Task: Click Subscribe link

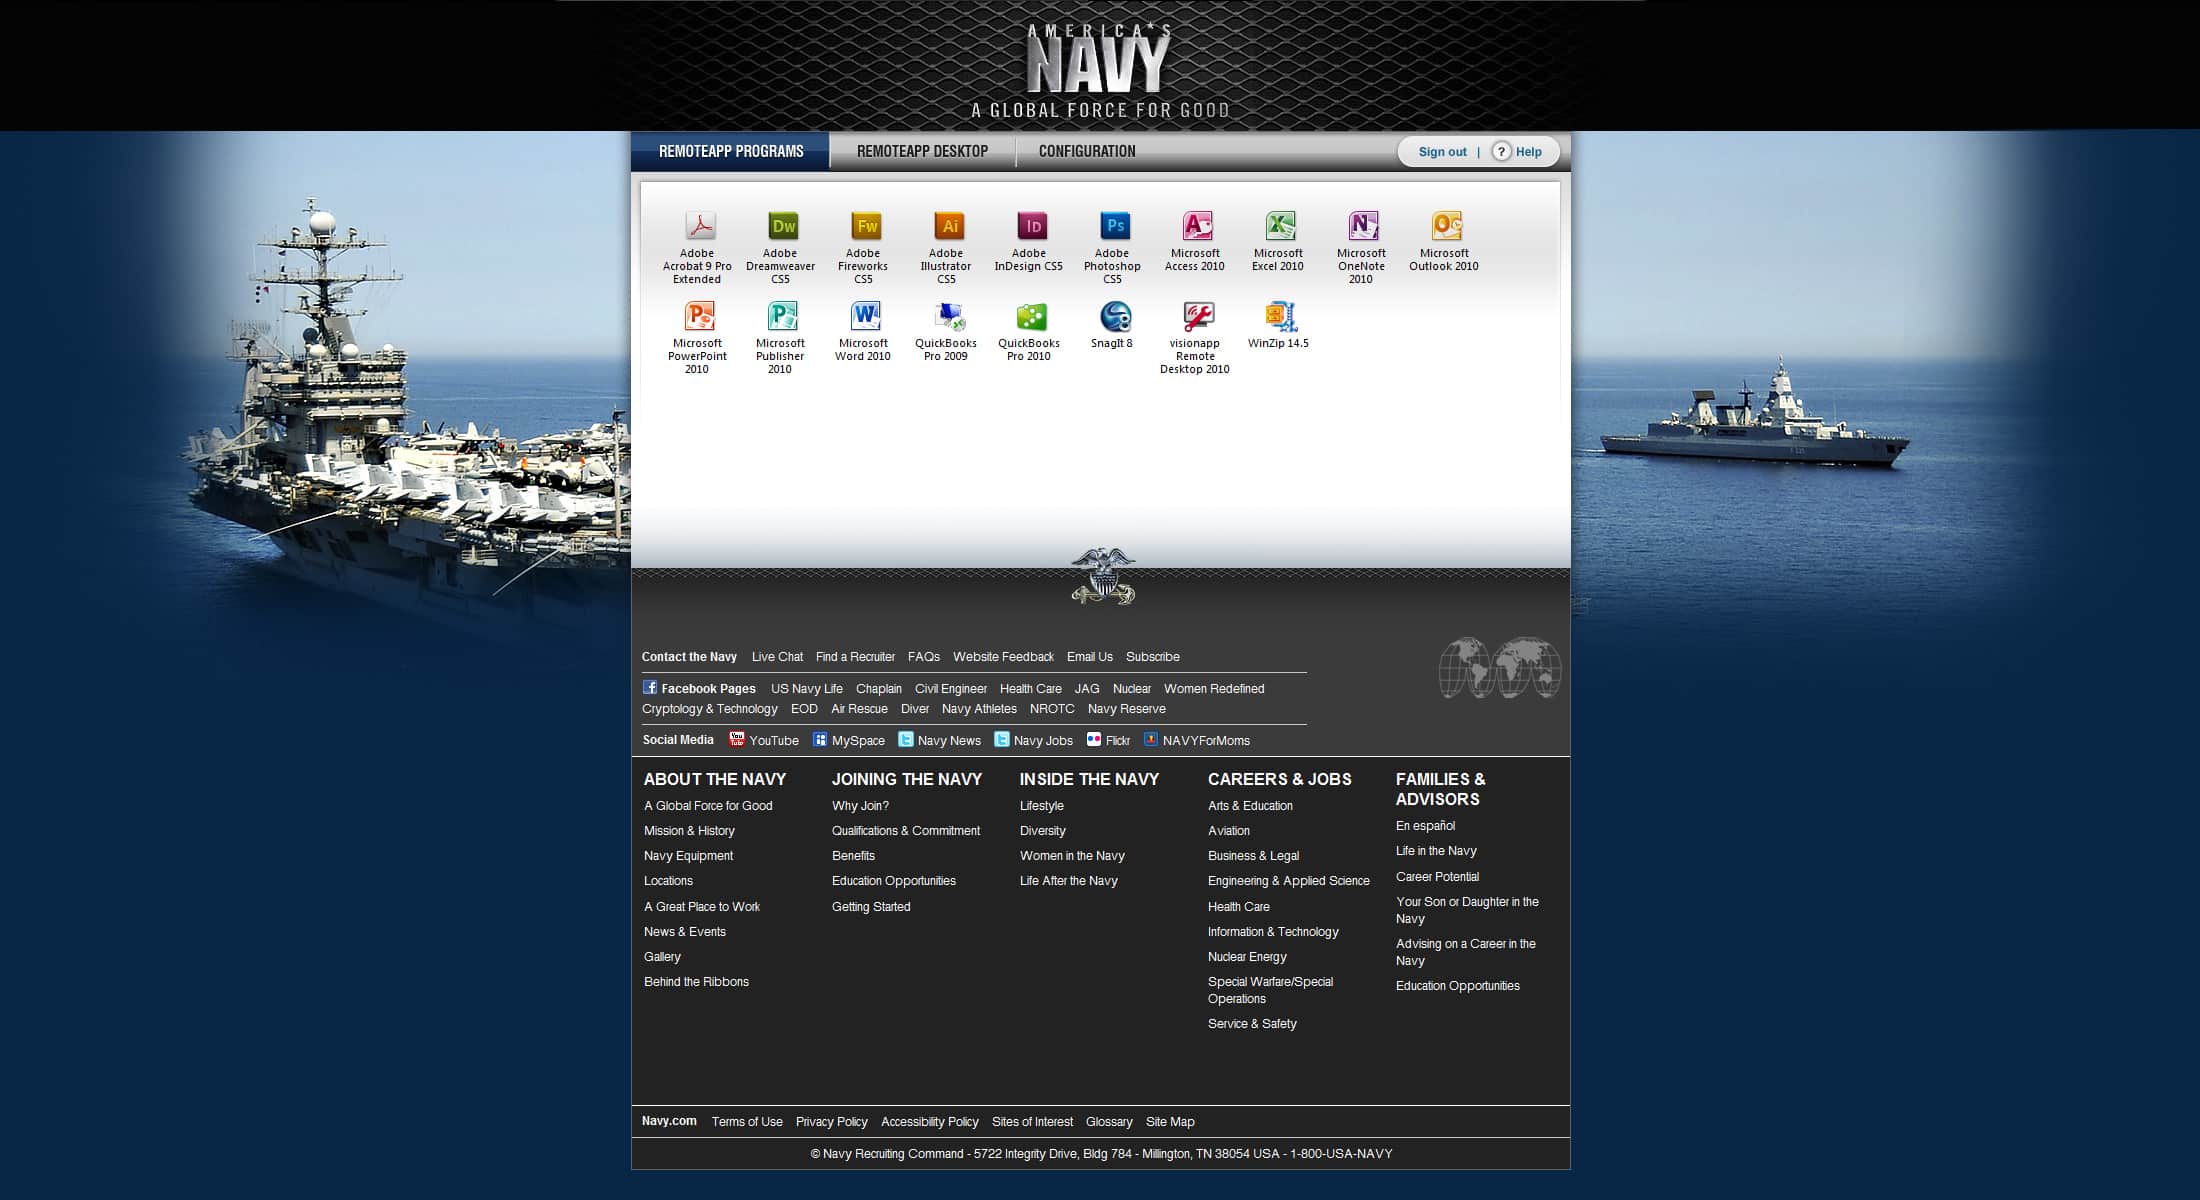Action: point(1153,657)
